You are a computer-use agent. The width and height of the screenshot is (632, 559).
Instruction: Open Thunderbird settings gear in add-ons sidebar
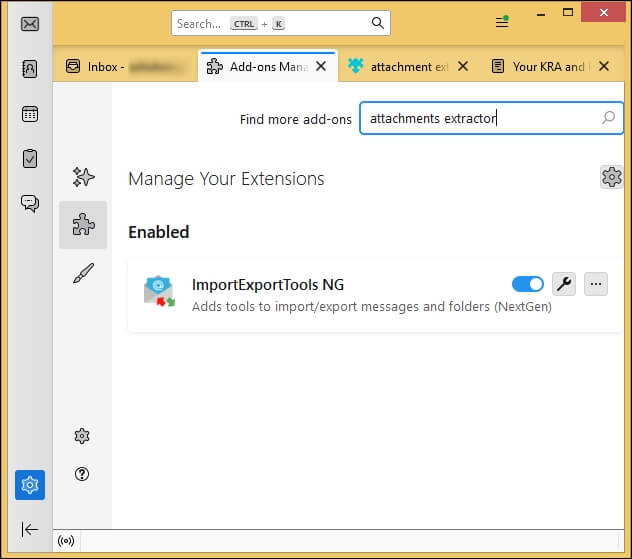click(x=82, y=436)
